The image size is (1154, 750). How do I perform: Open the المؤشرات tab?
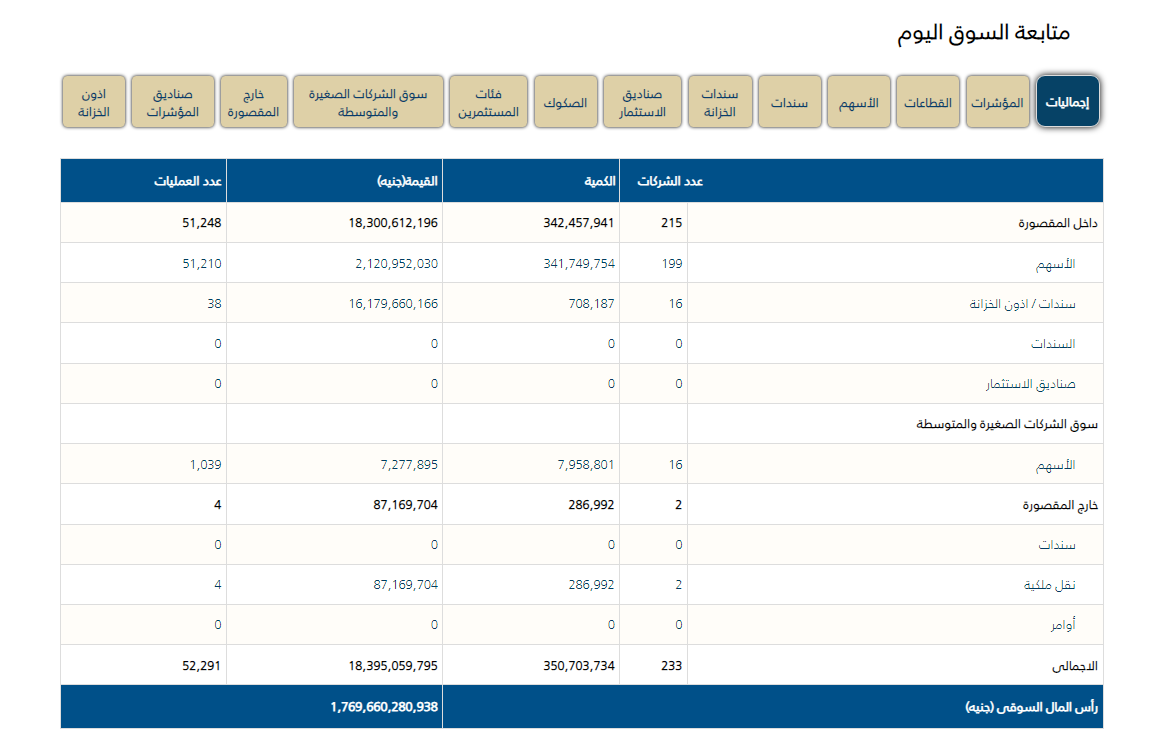998,102
